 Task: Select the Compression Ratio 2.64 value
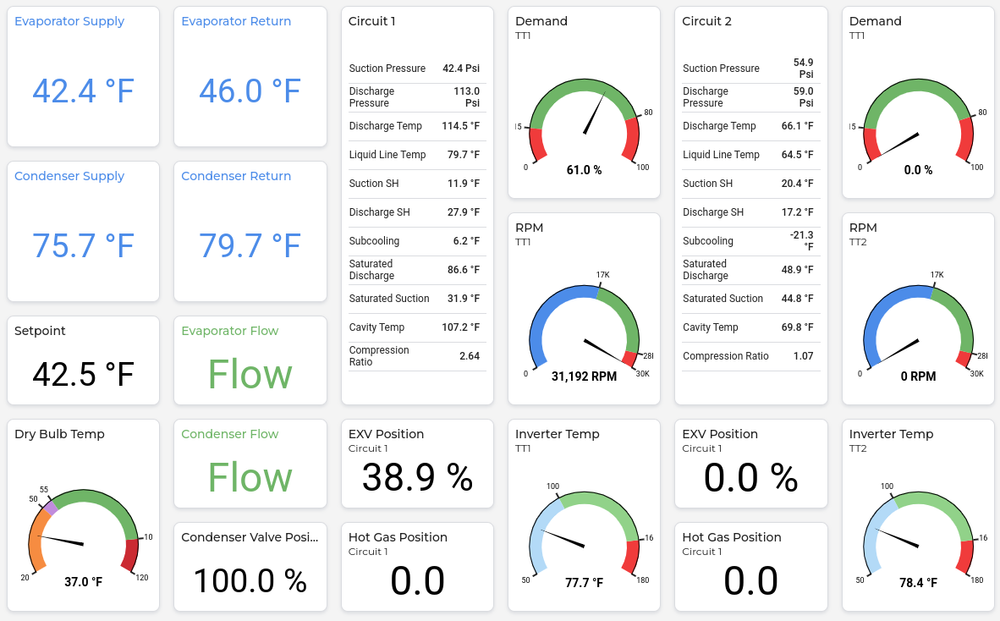click(470, 356)
